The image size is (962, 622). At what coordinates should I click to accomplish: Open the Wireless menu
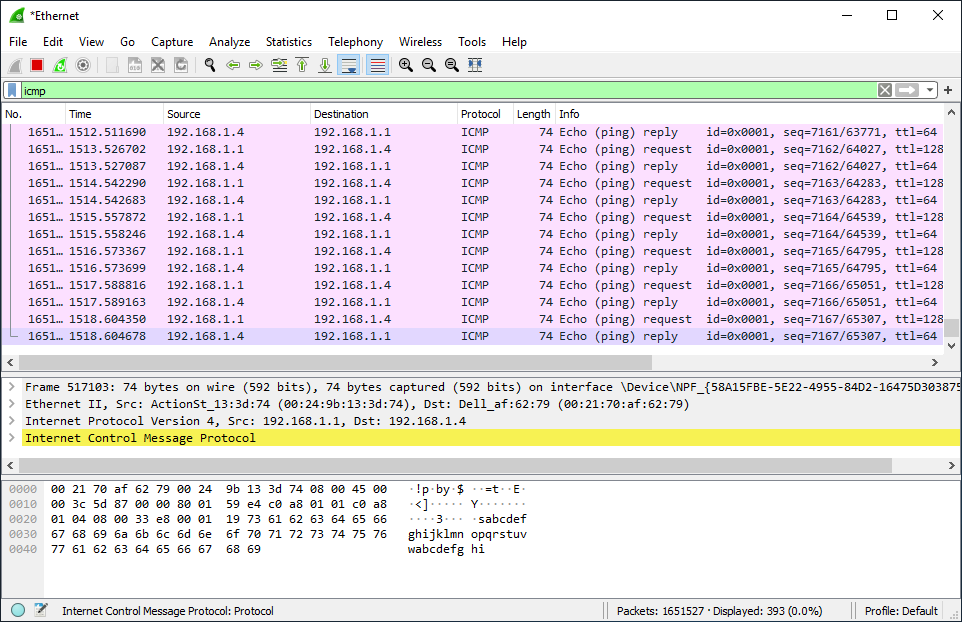click(420, 42)
